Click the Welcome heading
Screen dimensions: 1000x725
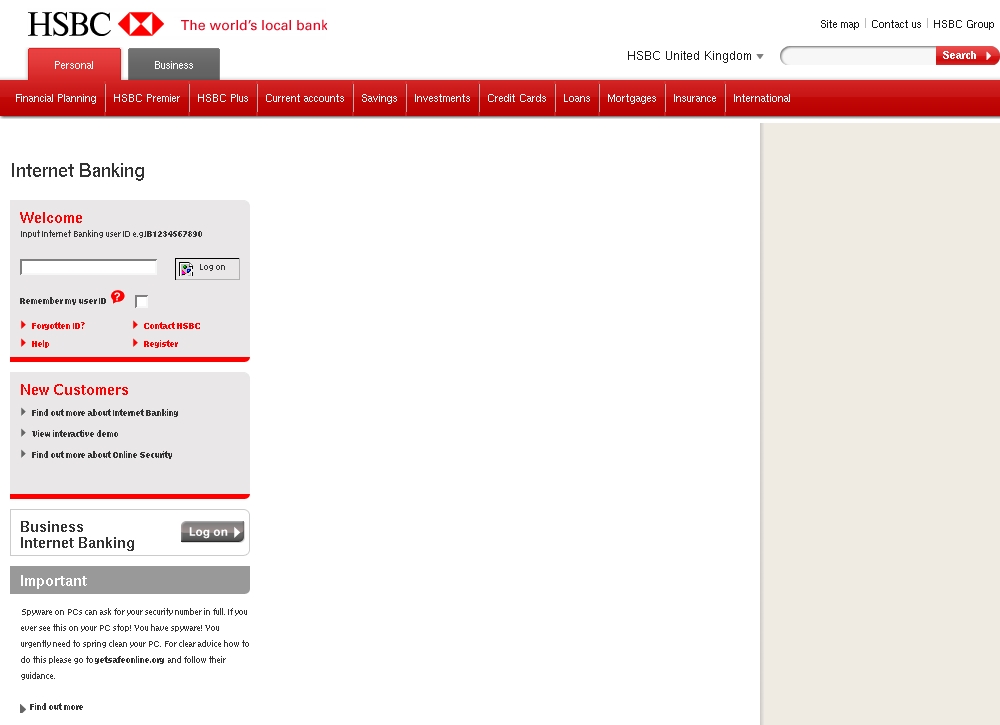click(x=51, y=217)
